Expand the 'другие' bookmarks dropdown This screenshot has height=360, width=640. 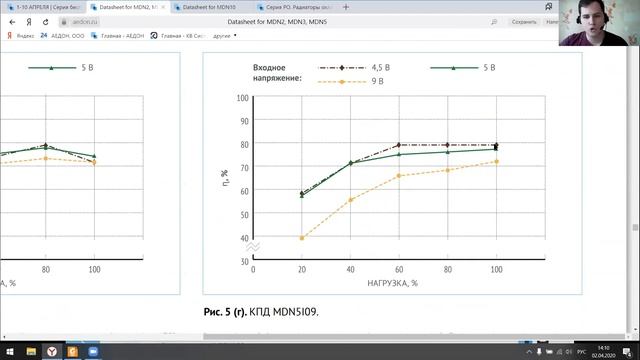tap(224, 36)
